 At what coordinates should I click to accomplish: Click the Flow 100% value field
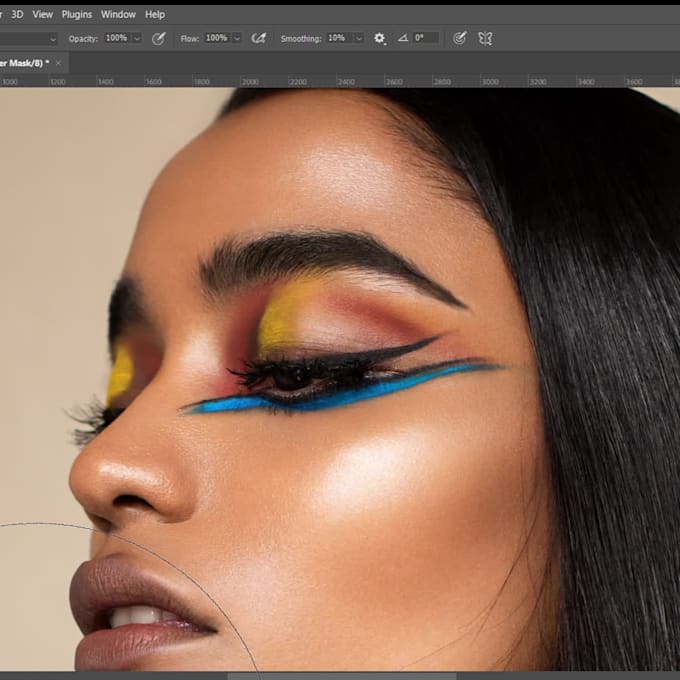(x=217, y=38)
